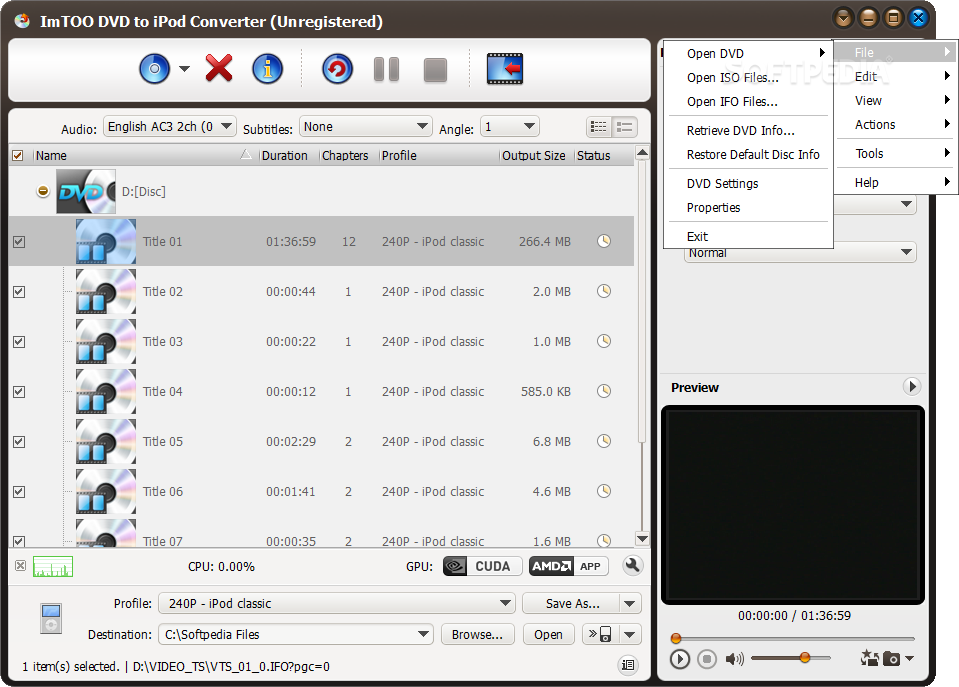Open the dropdown arrow beside the disc icon
959x687 pixels.
tap(184, 69)
